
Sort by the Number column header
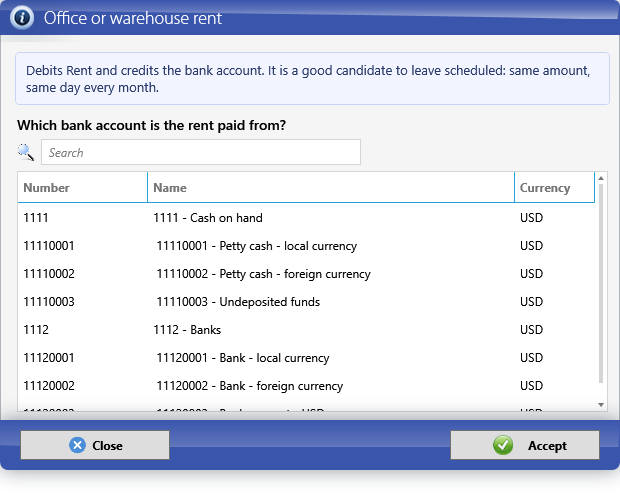pos(82,187)
